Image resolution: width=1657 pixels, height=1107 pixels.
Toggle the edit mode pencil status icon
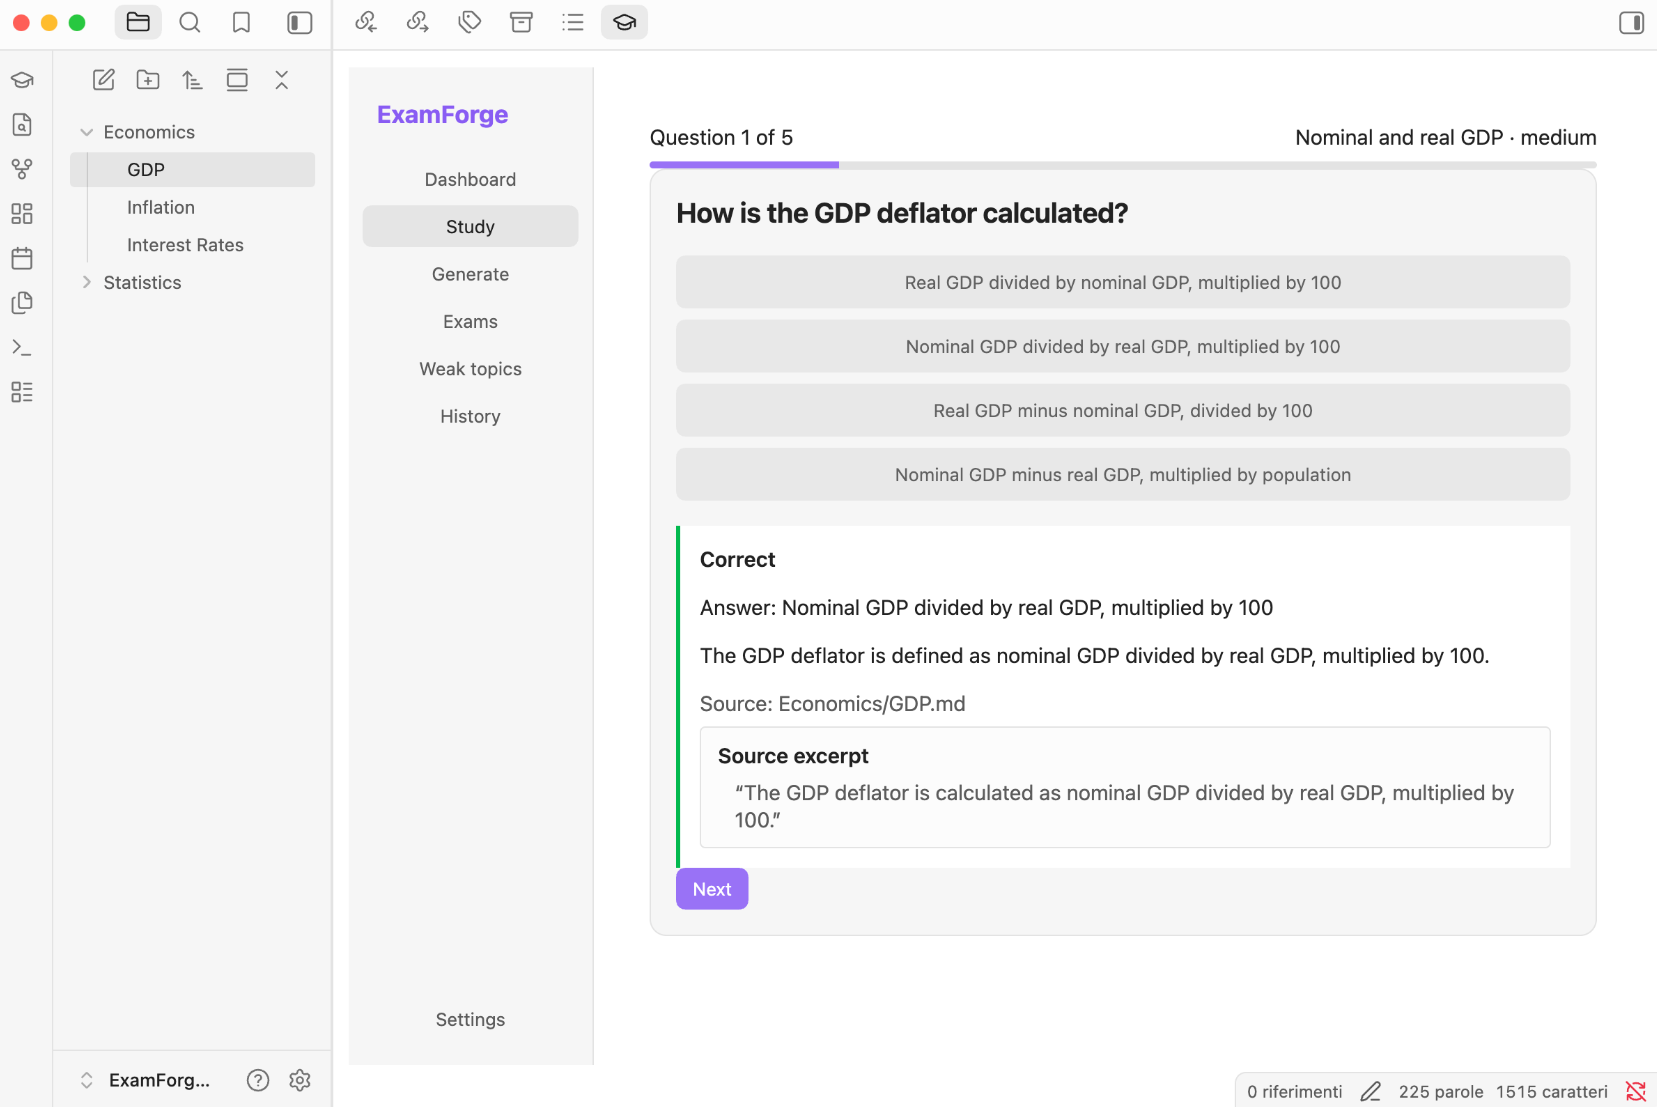click(x=1370, y=1092)
